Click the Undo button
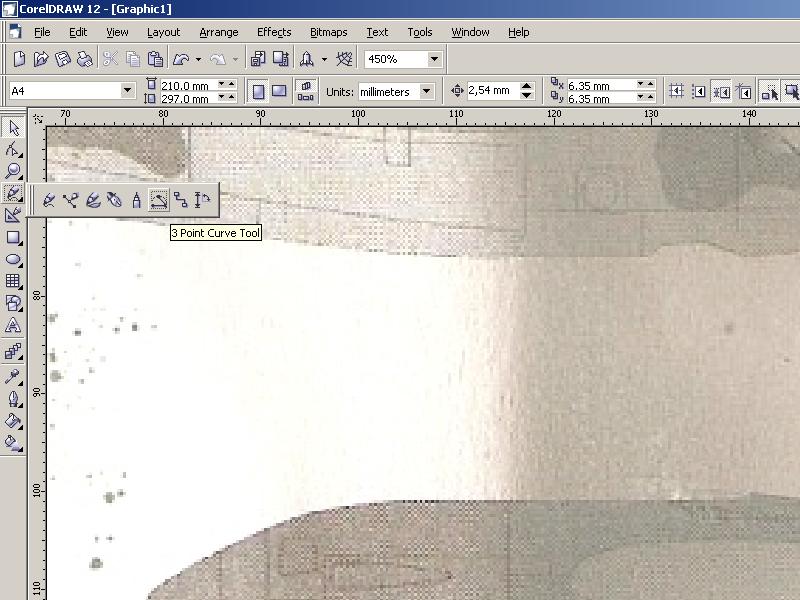Viewport: 800px width, 600px height. [182, 60]
